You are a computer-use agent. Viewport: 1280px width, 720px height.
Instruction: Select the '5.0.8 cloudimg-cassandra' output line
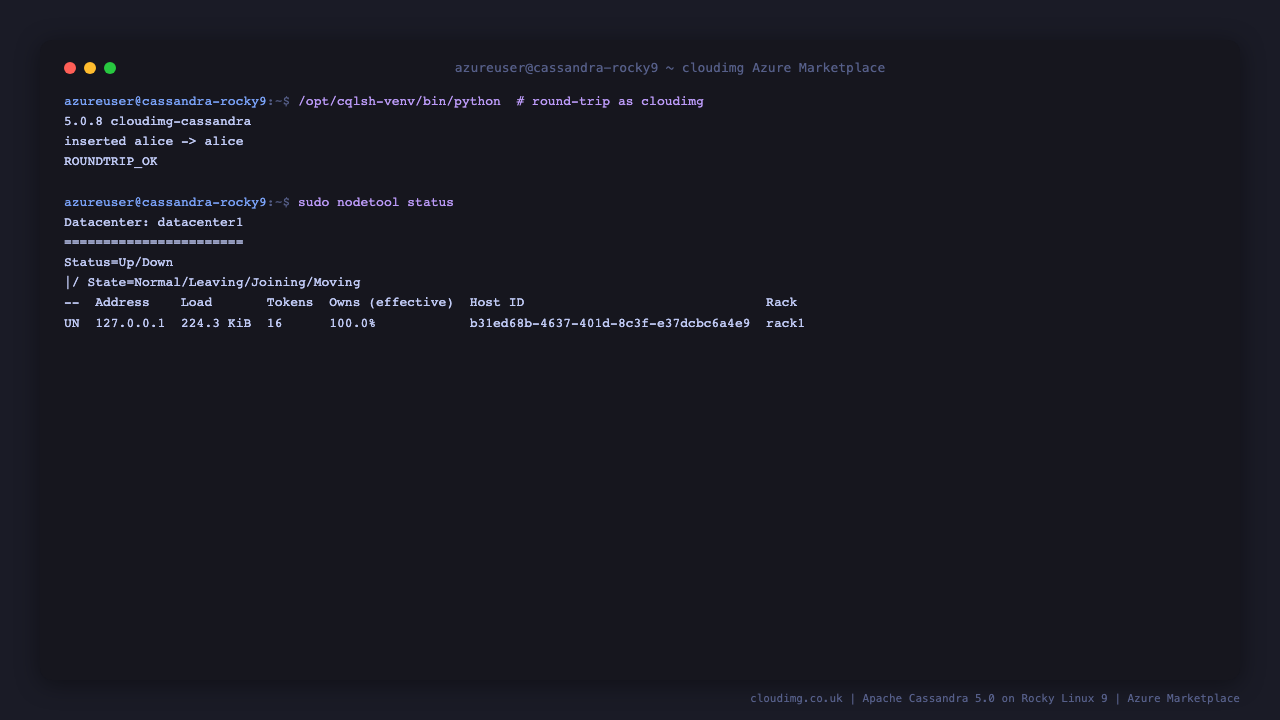click(x=157, y=122)
